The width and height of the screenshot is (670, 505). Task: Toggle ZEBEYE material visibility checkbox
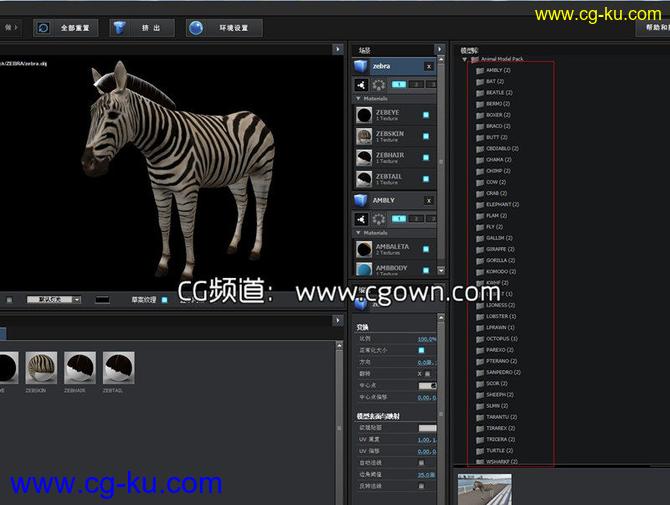tap(426, 115)
